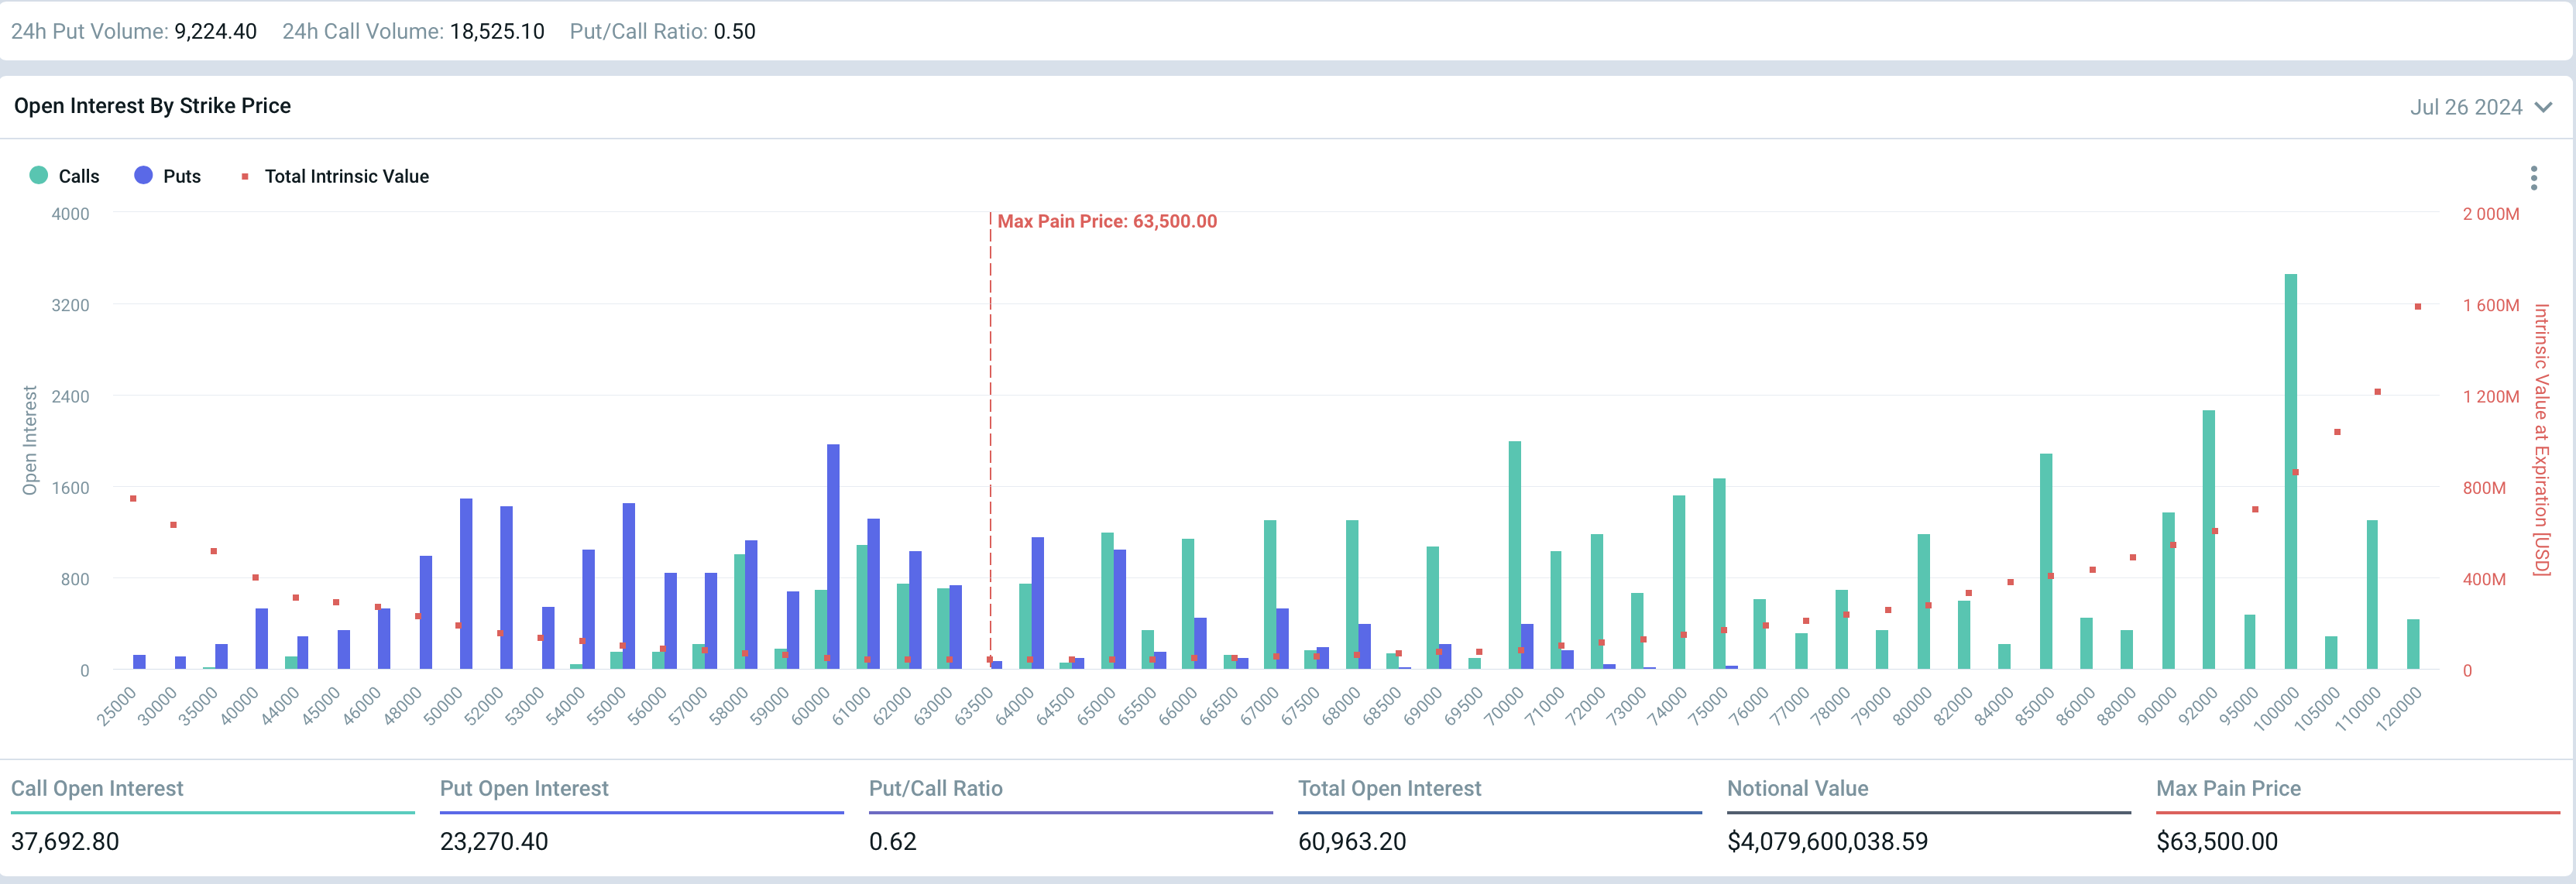Select the Call Open Interest stat

pos(97,788)
